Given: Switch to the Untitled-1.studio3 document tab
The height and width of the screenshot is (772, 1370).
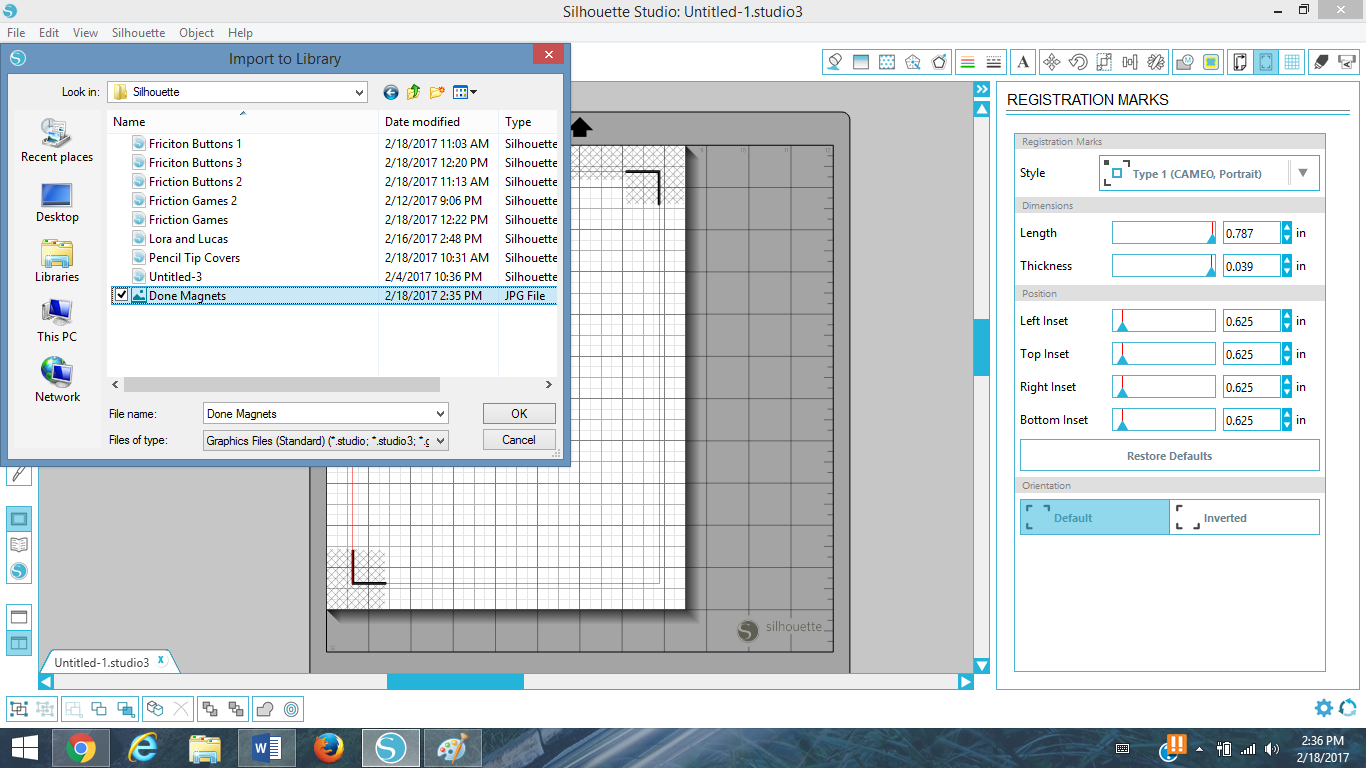Looking at the screenshot, I should (101, 662).
